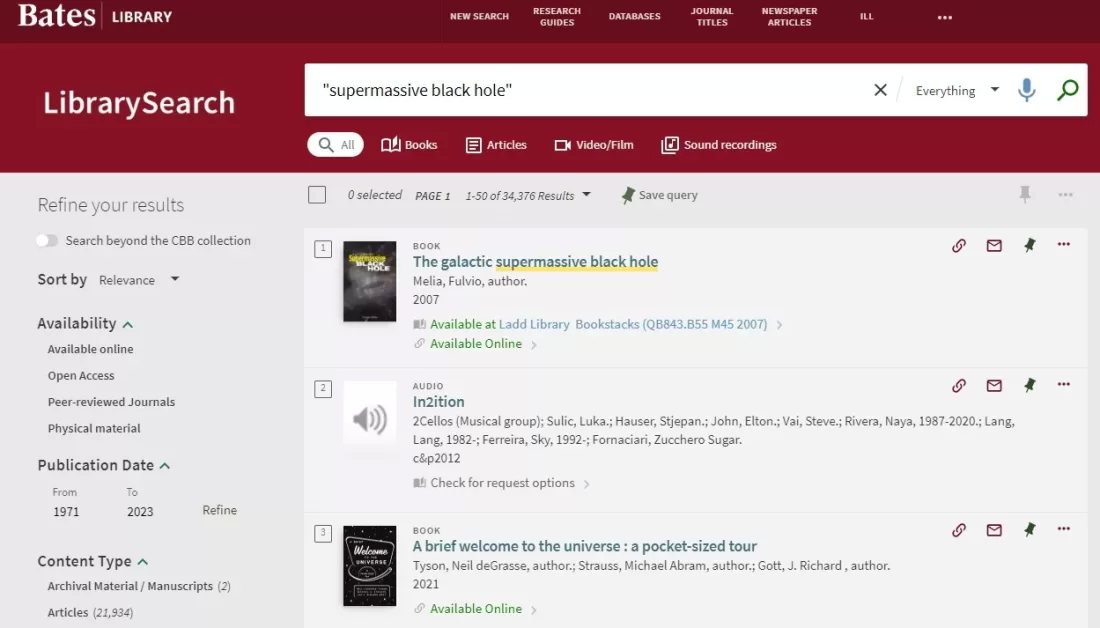
Task: Open the permalink for the first result
Action: coord(959,245)
